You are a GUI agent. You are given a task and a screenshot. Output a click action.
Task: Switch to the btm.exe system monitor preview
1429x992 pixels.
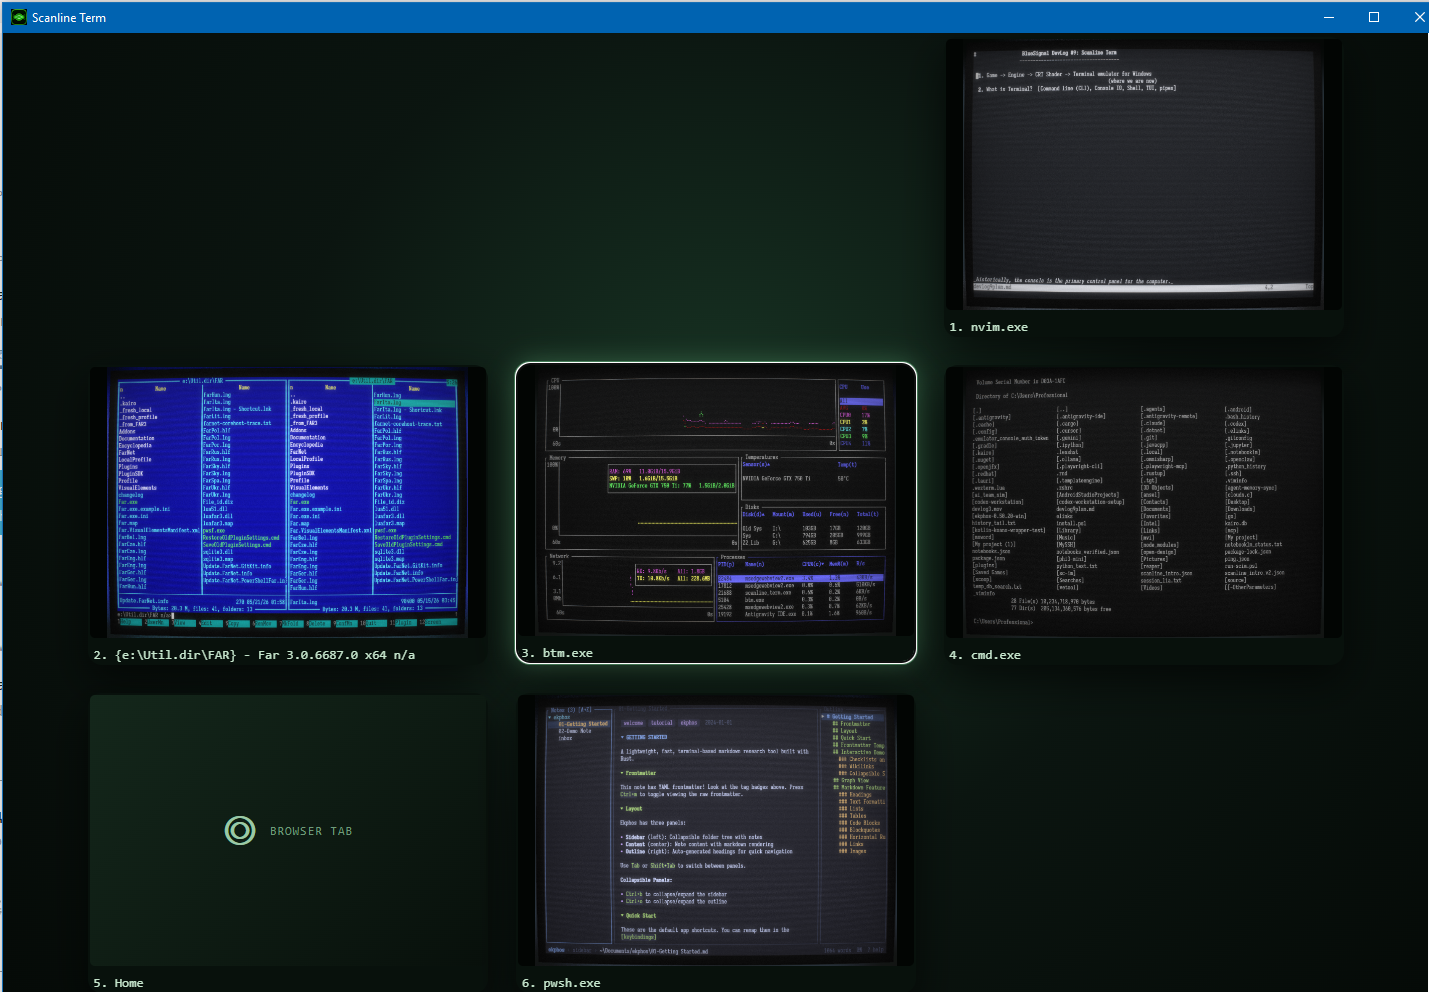coord(716,503)
